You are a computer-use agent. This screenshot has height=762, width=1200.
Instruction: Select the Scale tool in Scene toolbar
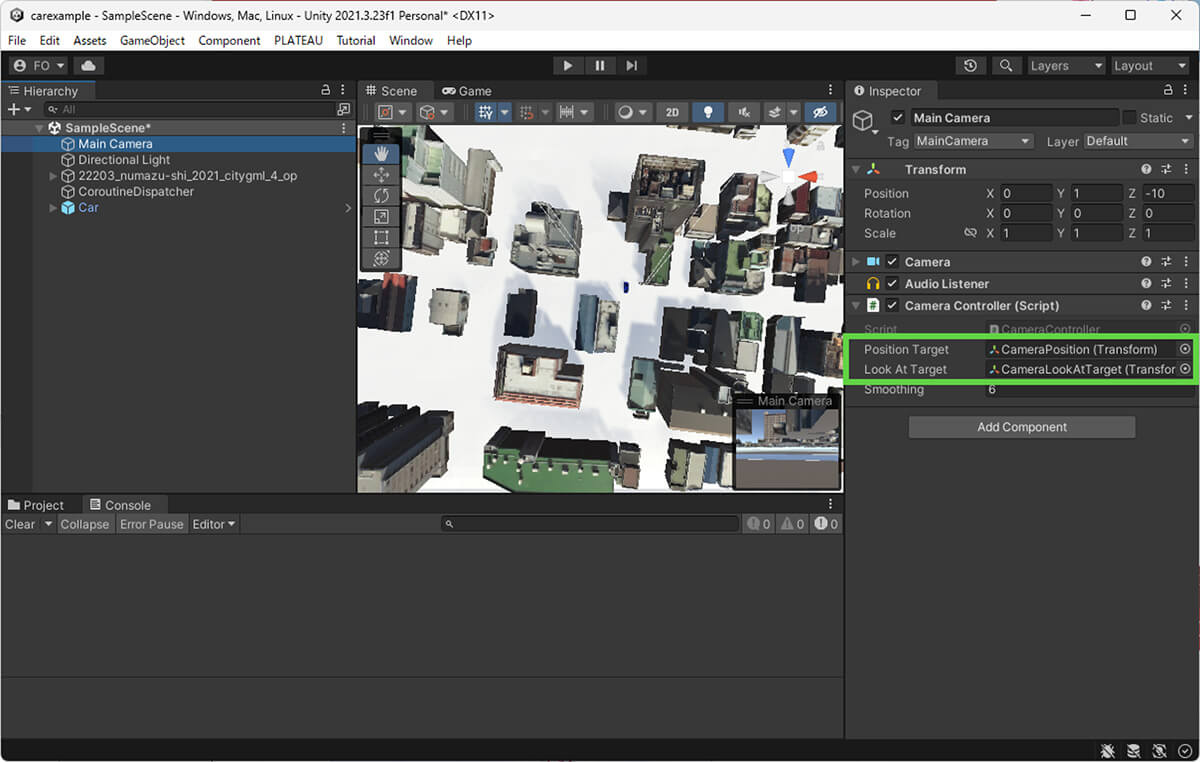381,216
